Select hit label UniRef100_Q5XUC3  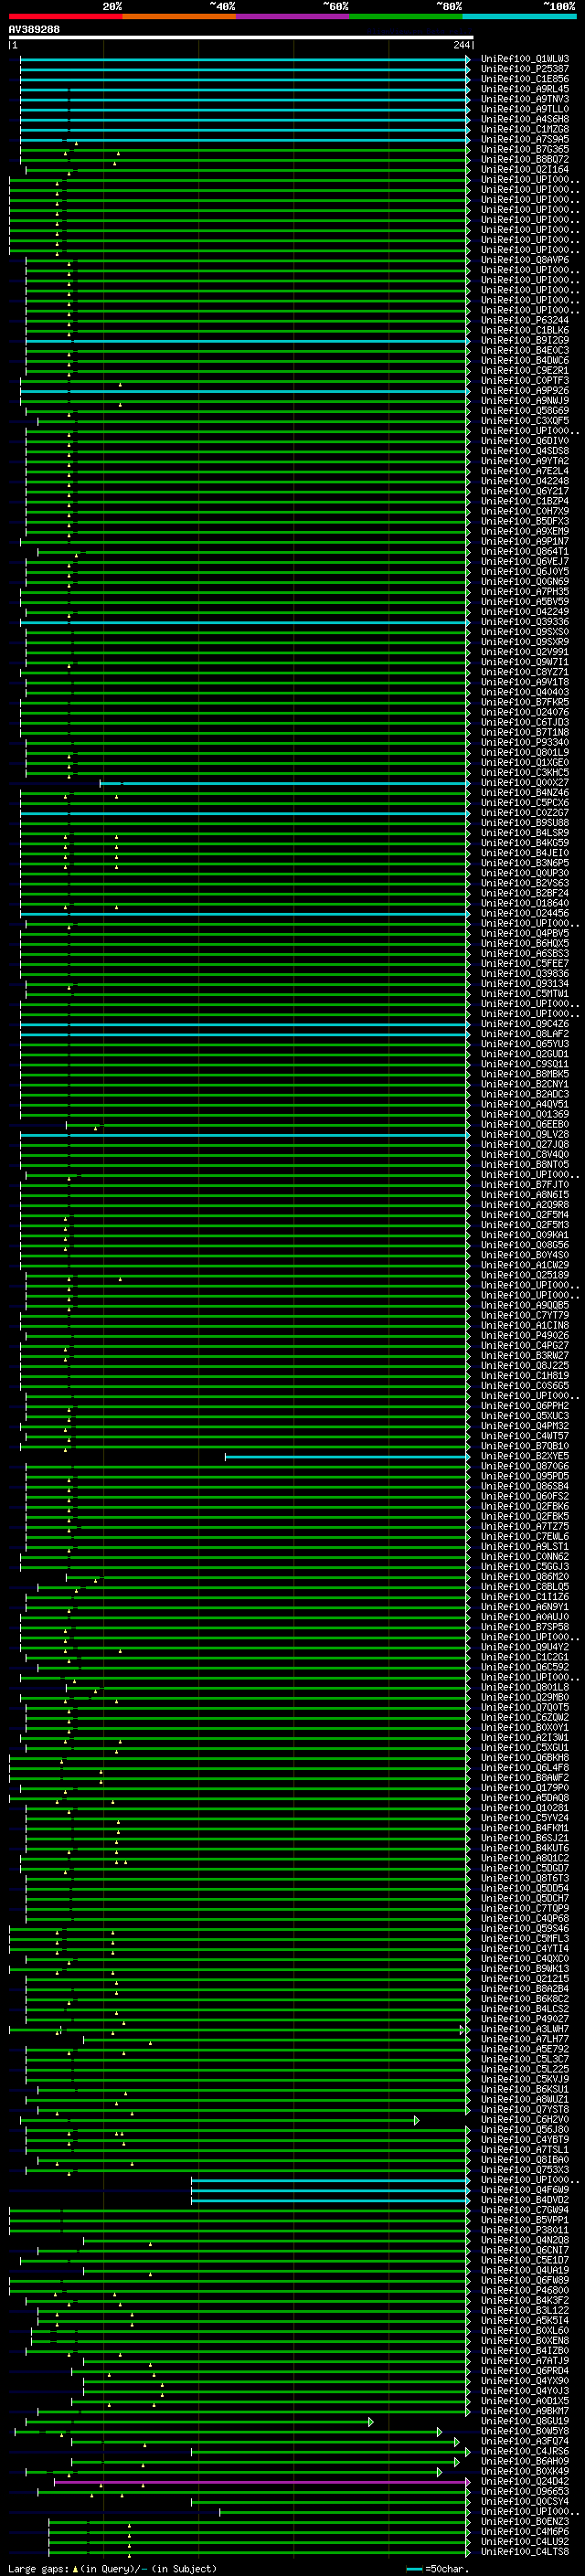click(x=525, y=1416)
